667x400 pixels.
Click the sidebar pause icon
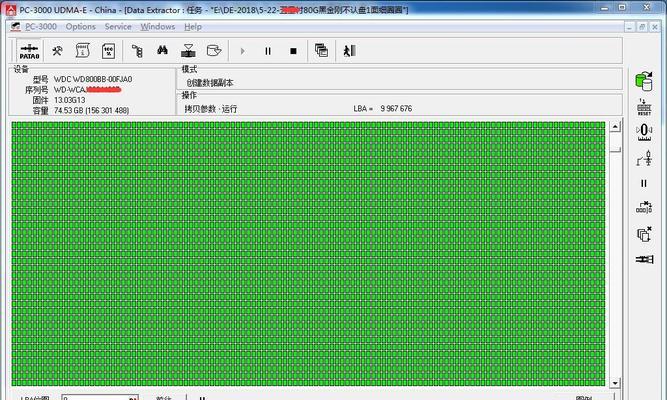[x=644, y=183]
